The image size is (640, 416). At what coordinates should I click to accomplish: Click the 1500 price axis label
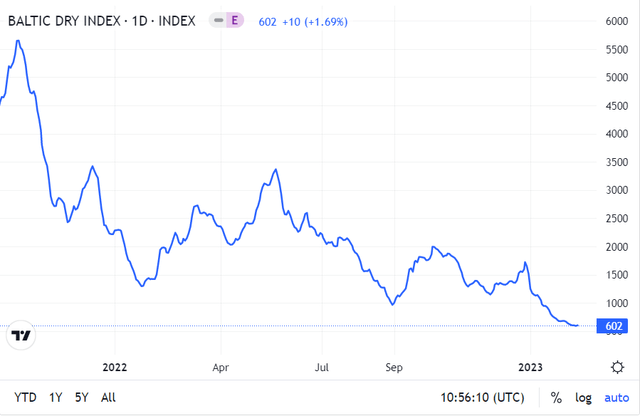pyautogui.click(x=617, y=275)
